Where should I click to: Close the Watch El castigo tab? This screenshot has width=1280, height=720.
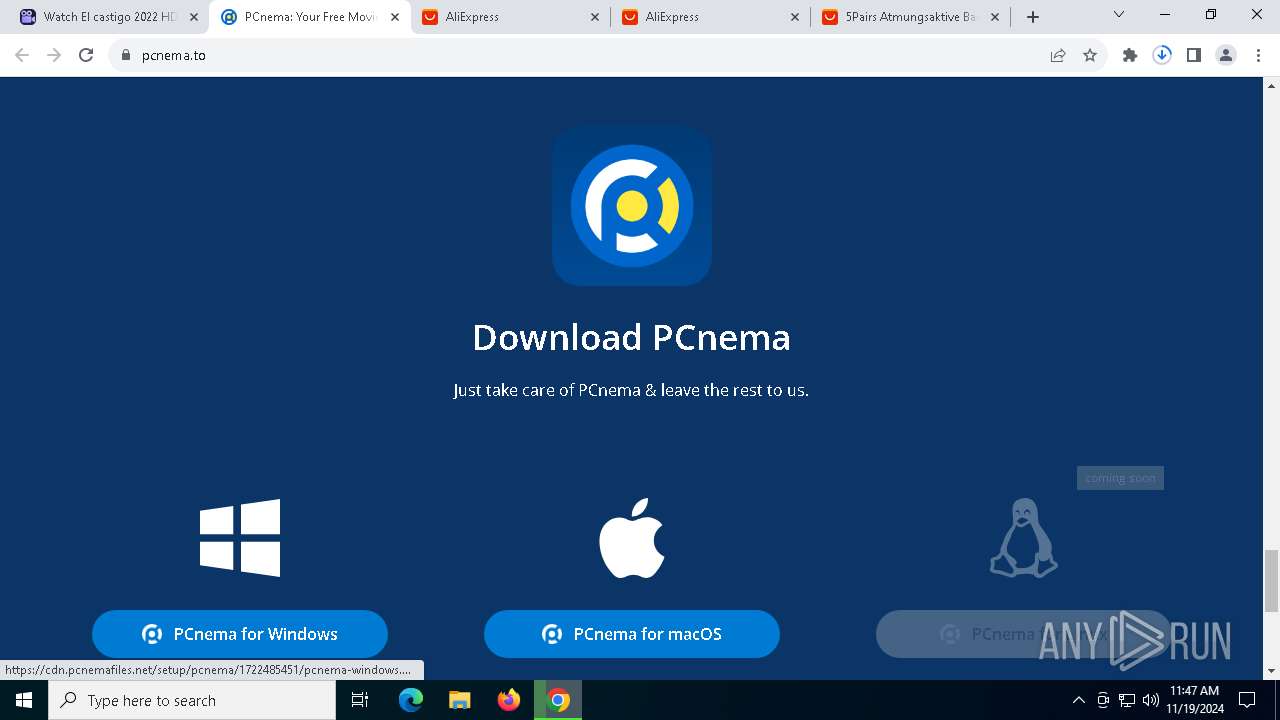point(194,17)
